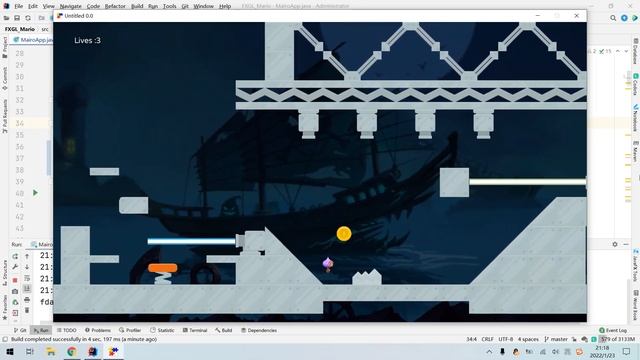The image size is (640, 360).
Task: Click the Search Everywhere magnifier icon
Action: click(613, 18)
